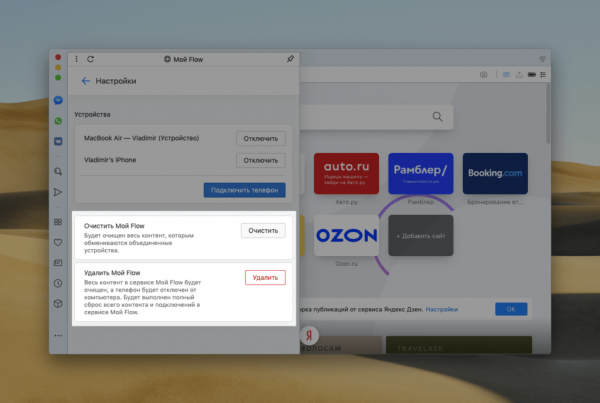
Task: Open the Рамблер speed dial tile
Action: (421, 173)
